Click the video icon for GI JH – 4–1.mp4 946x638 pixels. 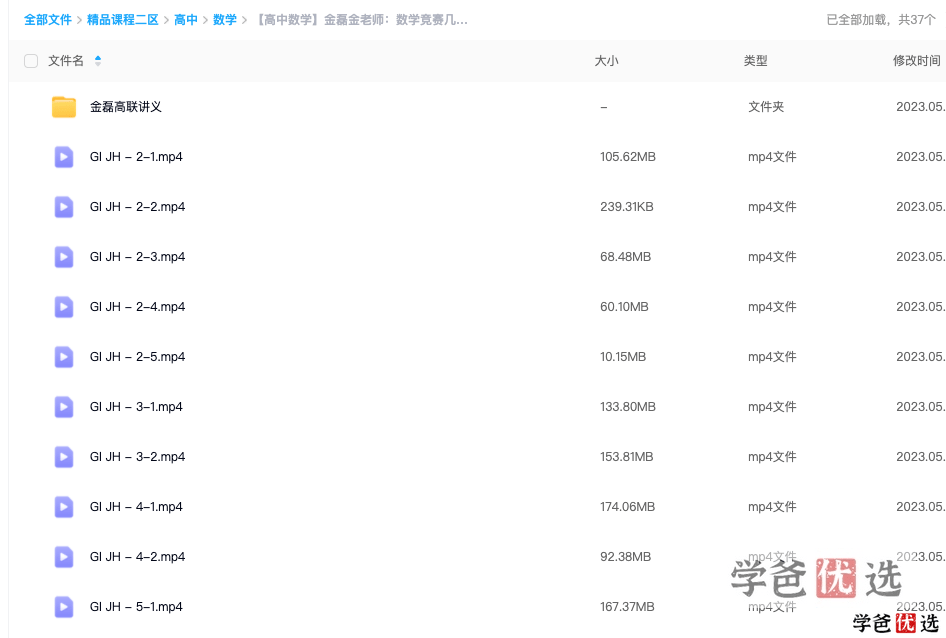63,508
